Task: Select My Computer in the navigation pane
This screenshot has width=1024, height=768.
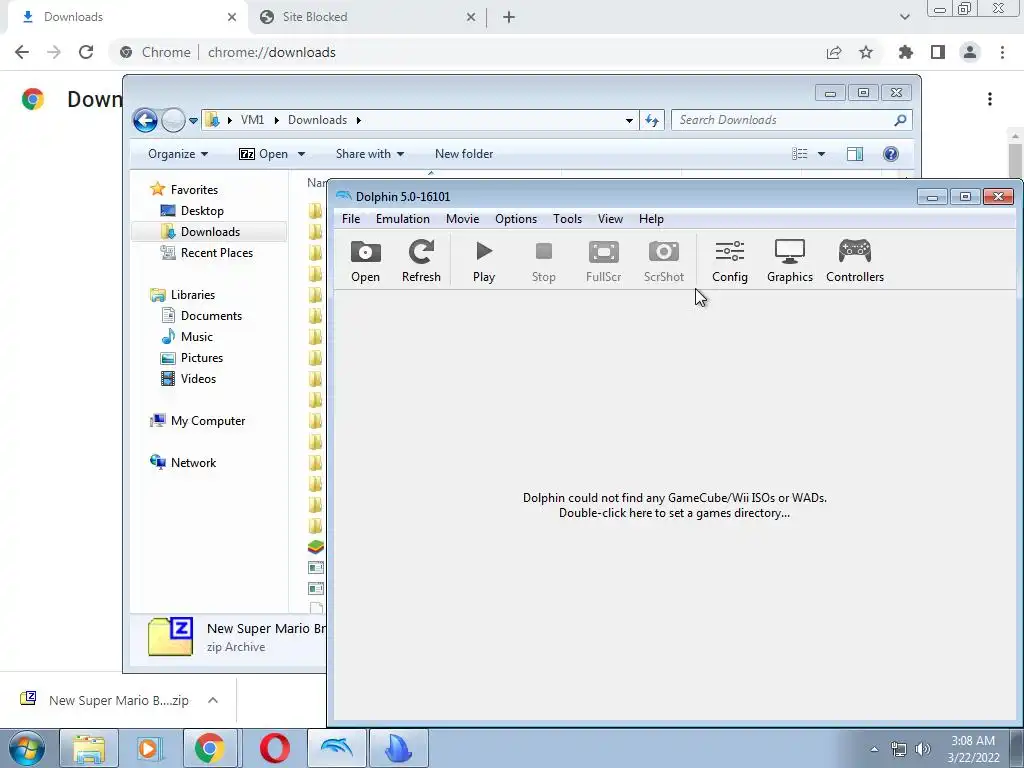Action: [x=208, y=421]
